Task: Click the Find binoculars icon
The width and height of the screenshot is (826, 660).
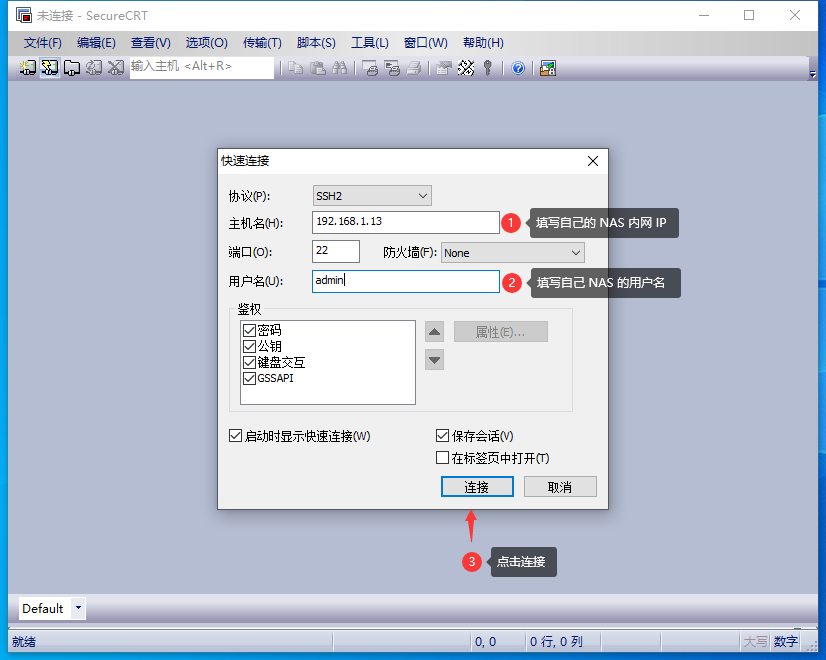Action: (339, 68)
